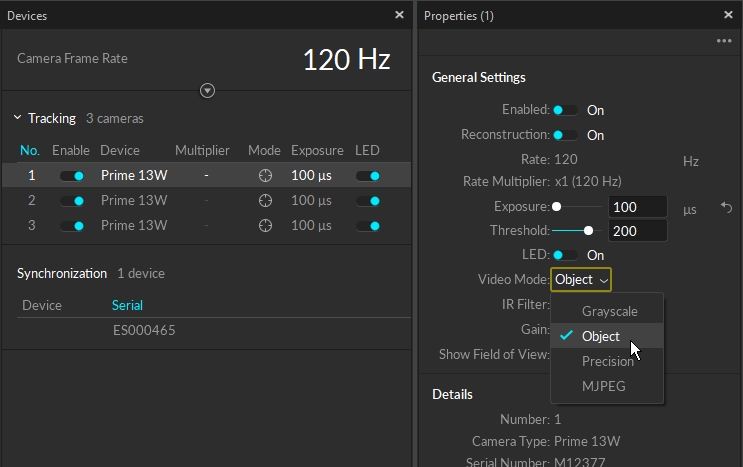Click the Threshold slider handle

pos(589,231)
